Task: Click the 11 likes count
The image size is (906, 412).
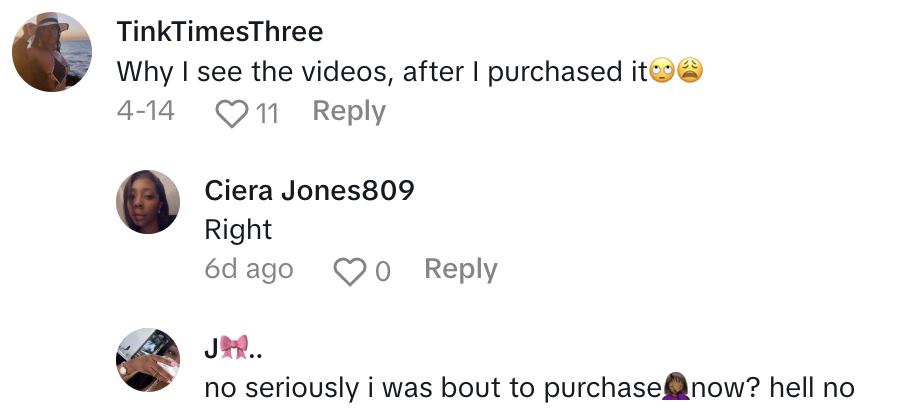Action: click(267, 113)
